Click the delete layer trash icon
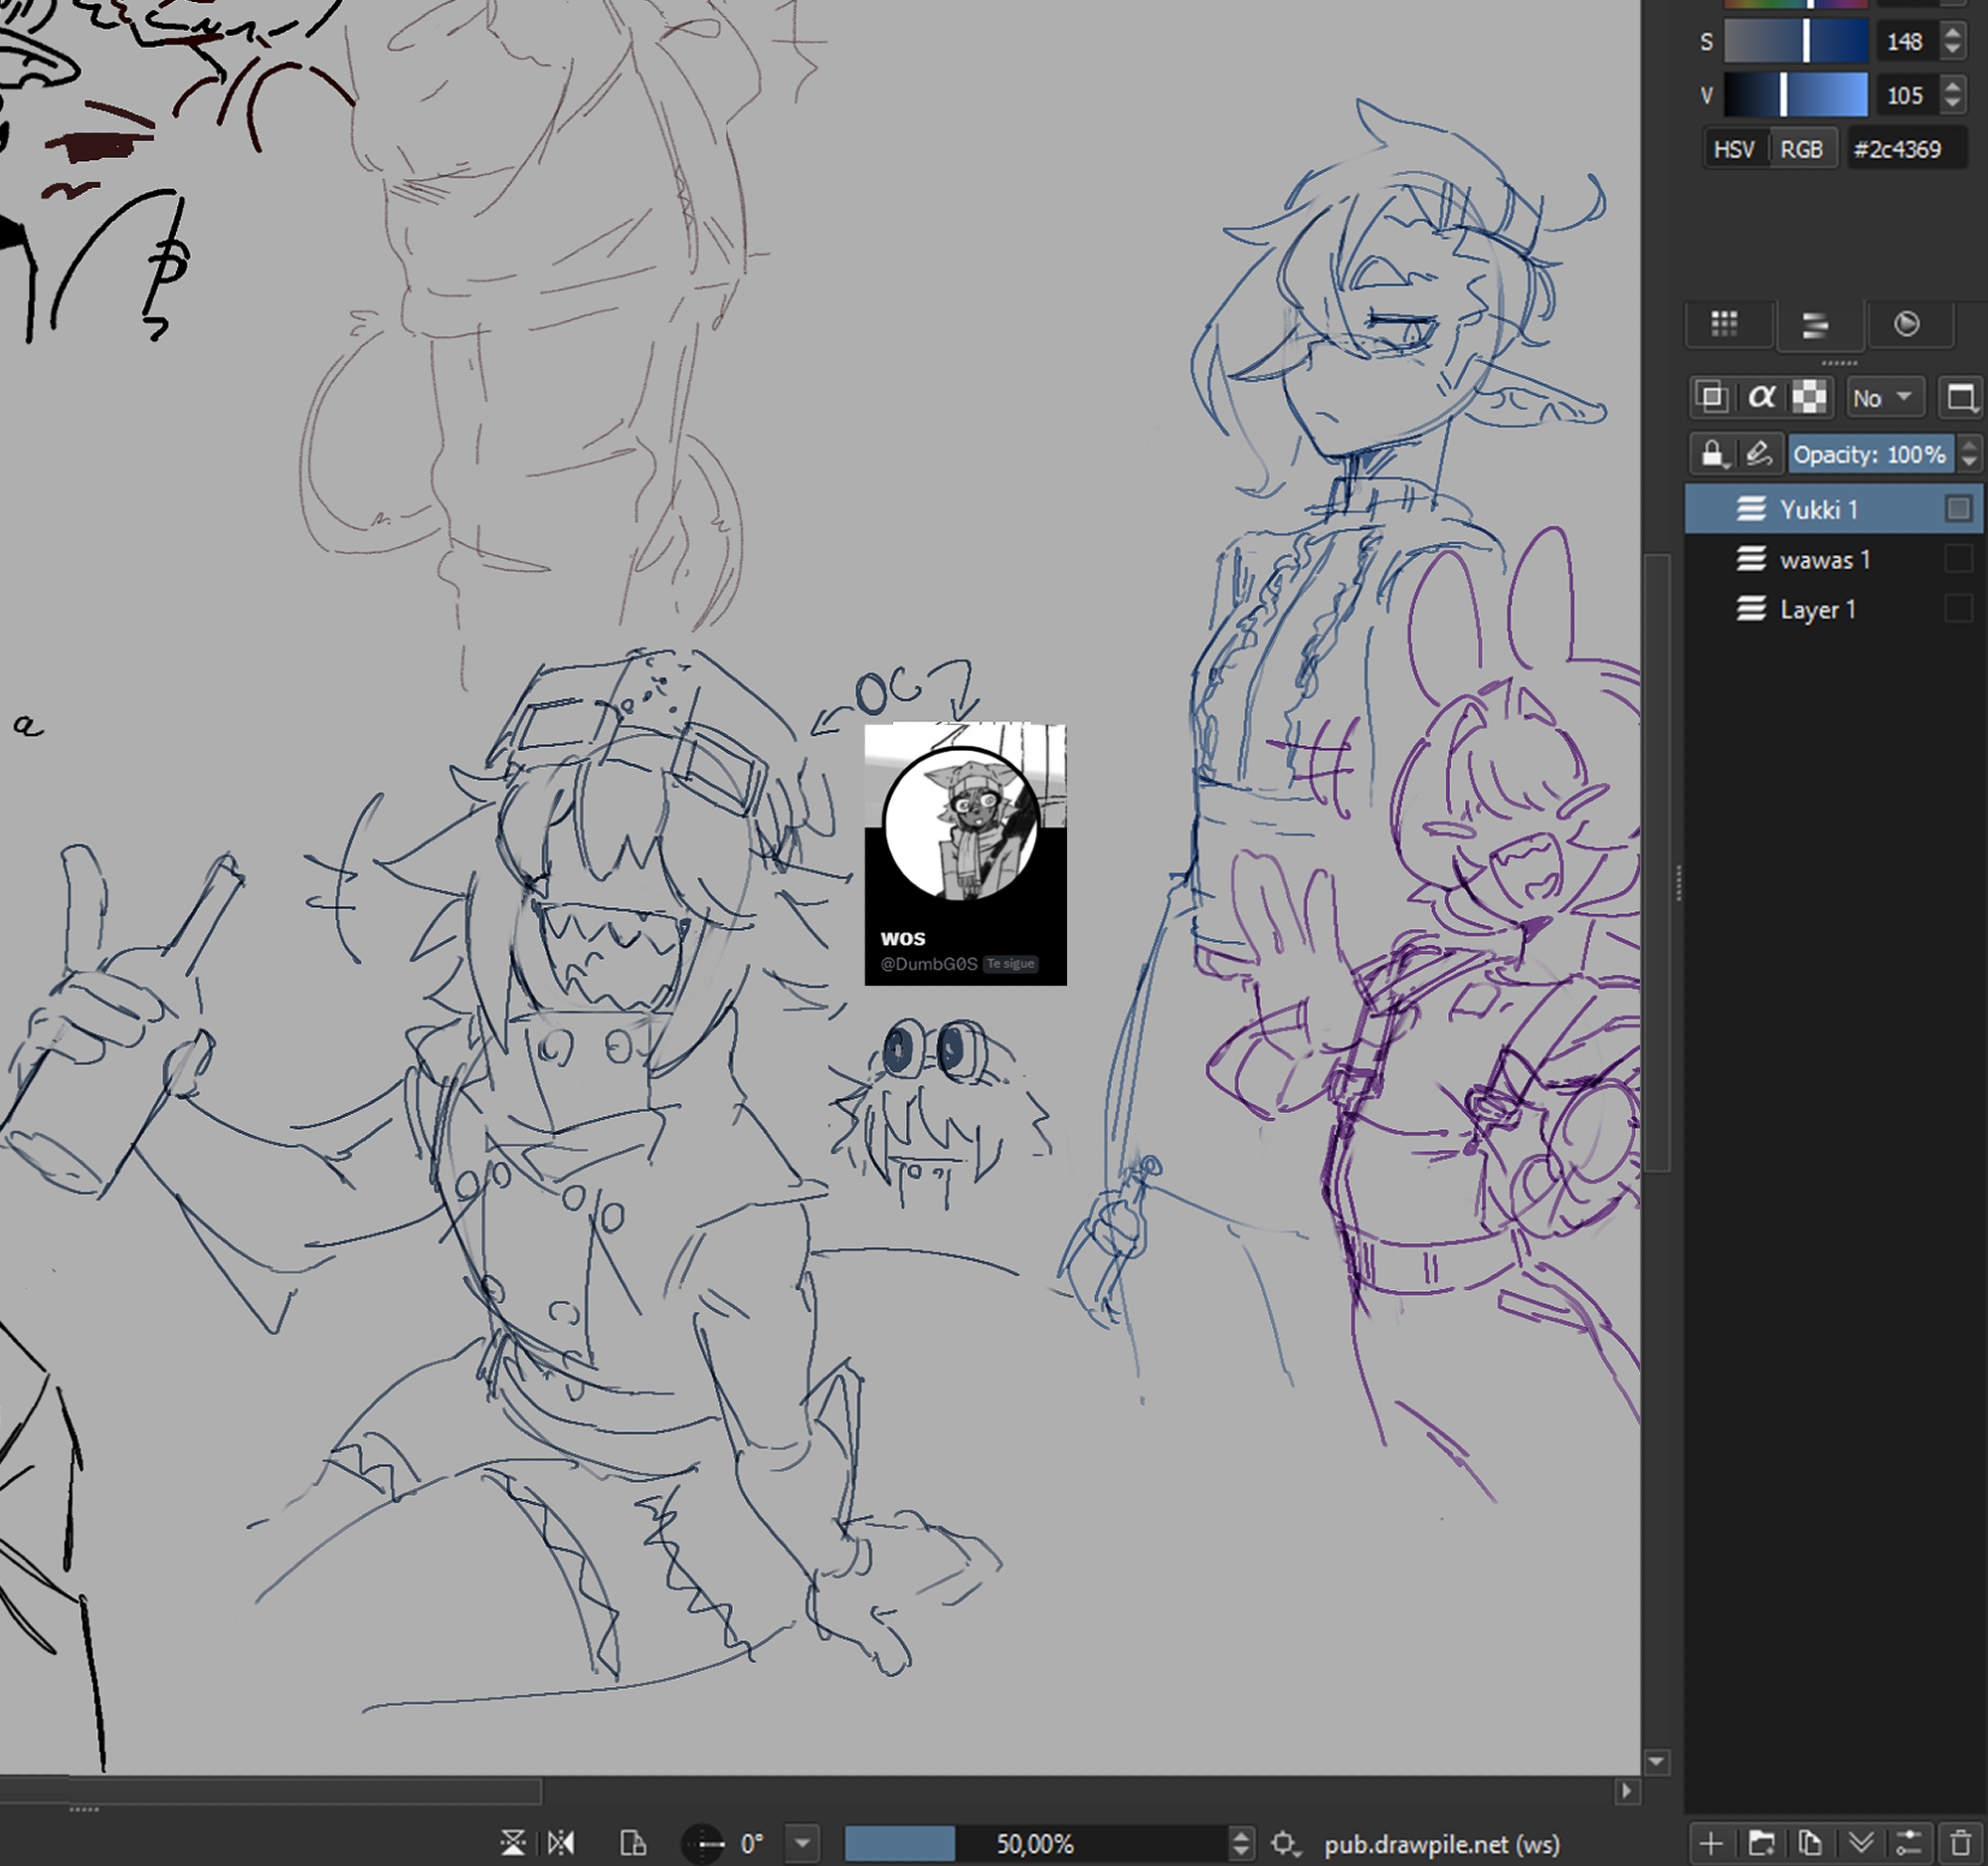 tap(1961, 1843)
